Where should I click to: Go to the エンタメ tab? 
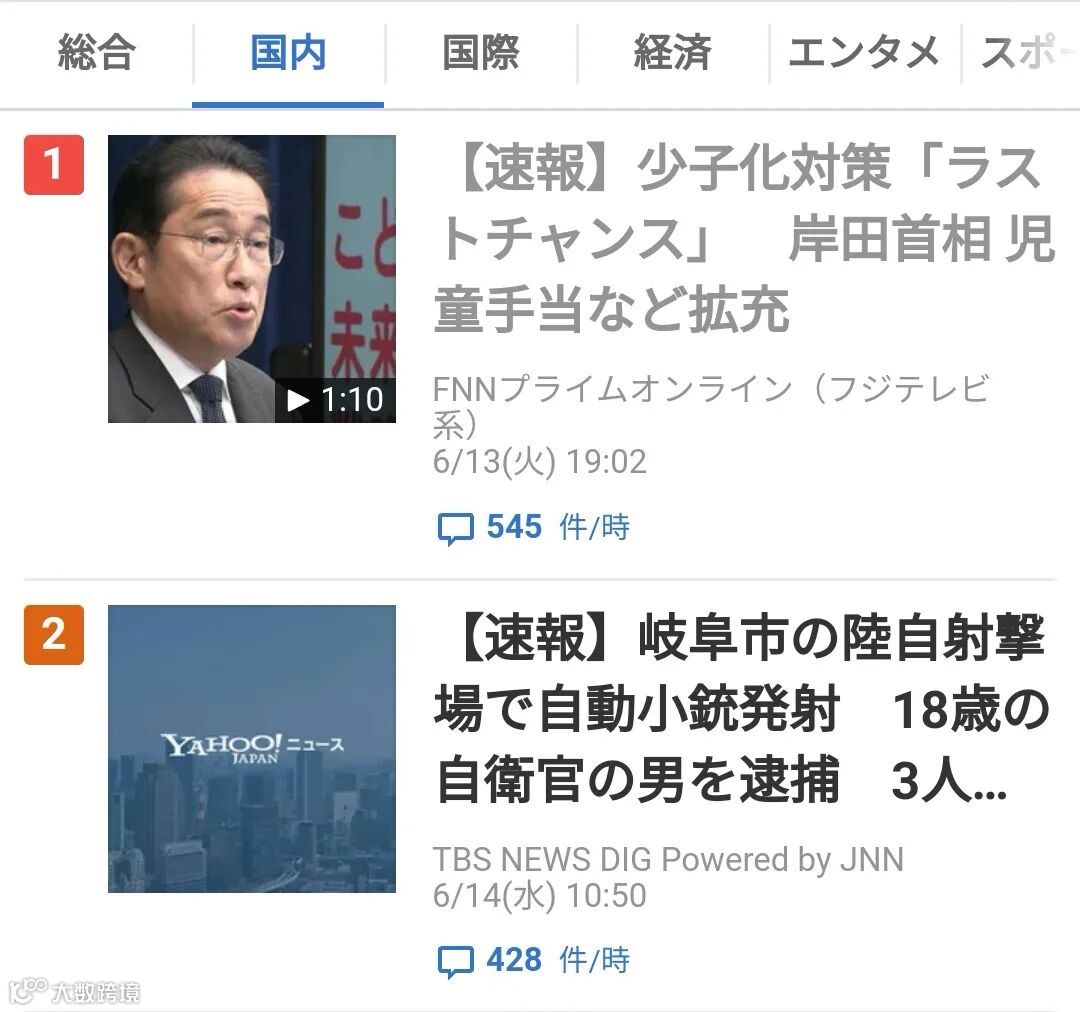tap(864, 53)
